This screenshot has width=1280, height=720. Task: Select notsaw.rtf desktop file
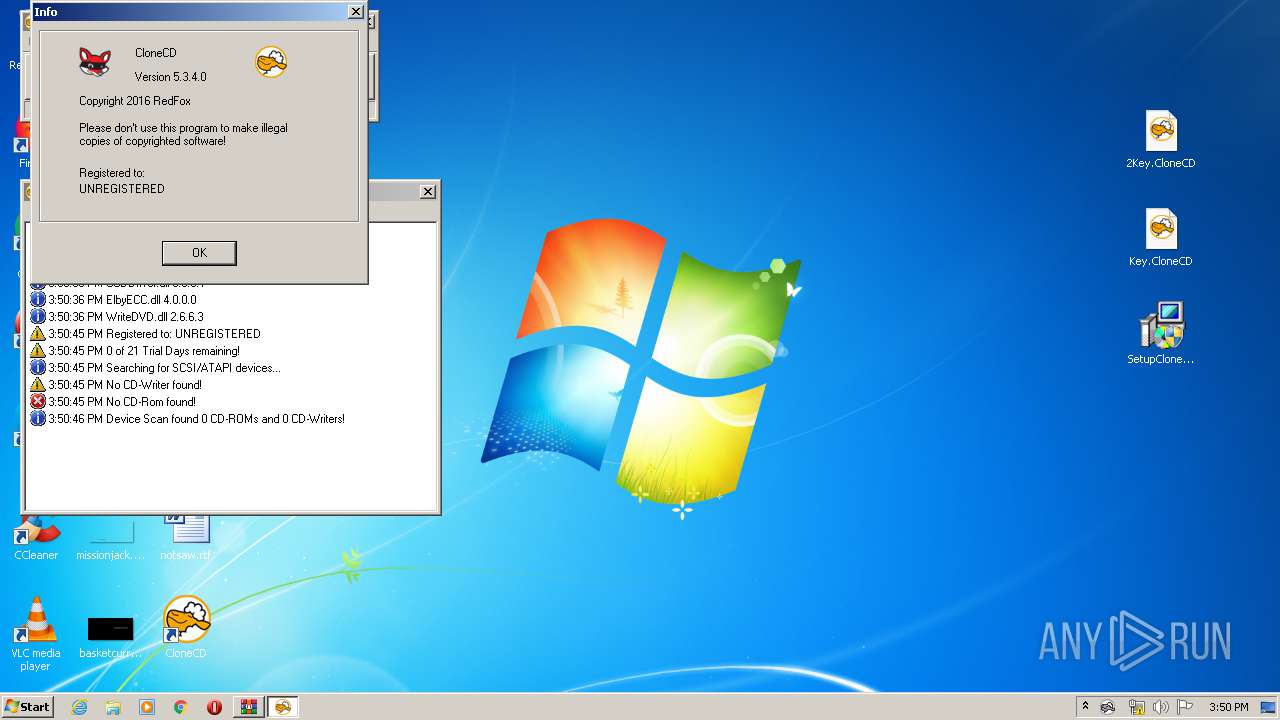click(186, 540)
